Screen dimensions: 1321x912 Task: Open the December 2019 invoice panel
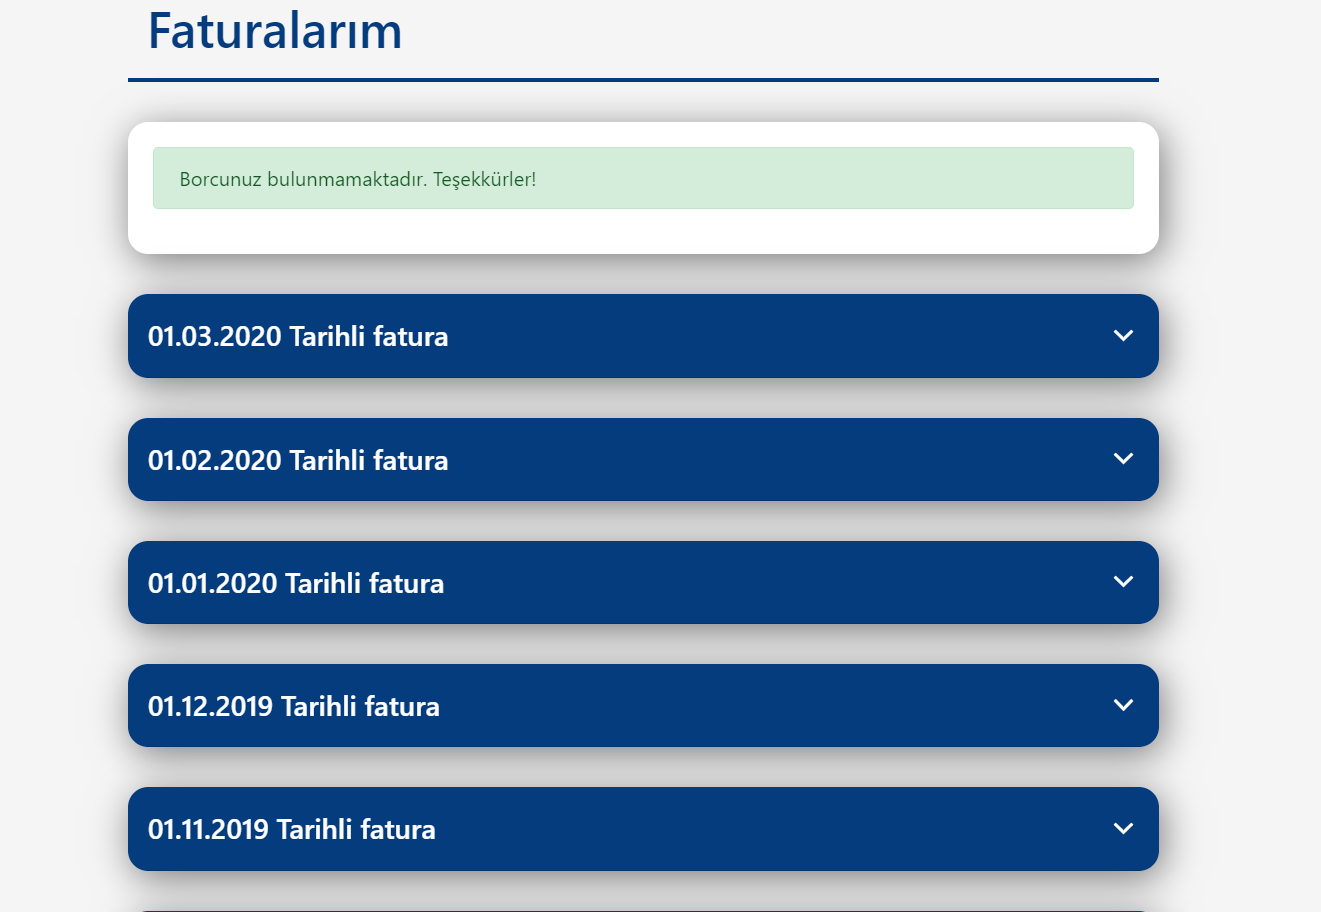pyautogui.click(x=643, y=706)
